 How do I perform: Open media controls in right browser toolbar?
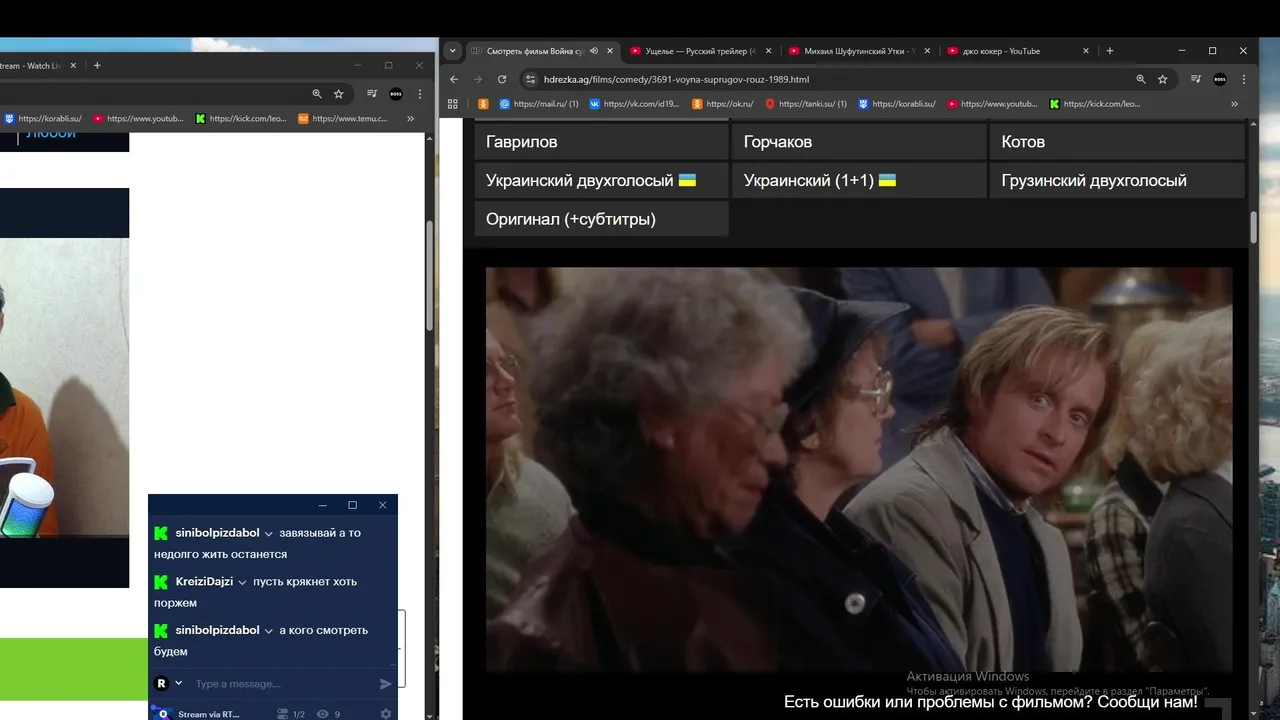(x=1196, y=79)
